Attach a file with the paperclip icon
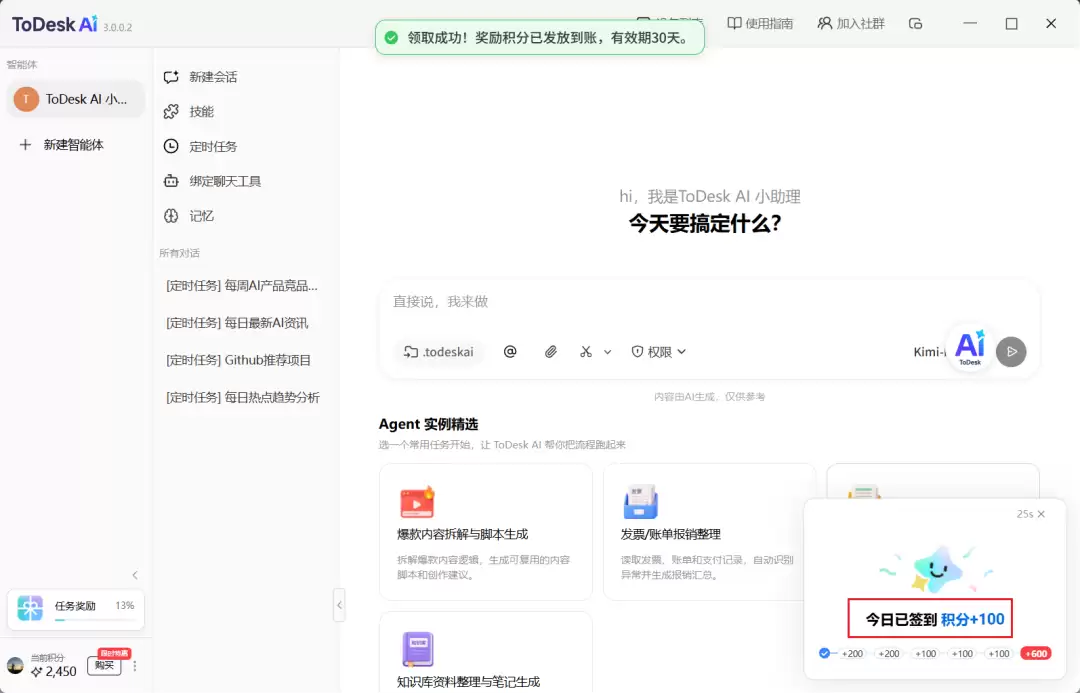Image resolution: width=1080 pixels, height=693 pixels. point(550,351)
